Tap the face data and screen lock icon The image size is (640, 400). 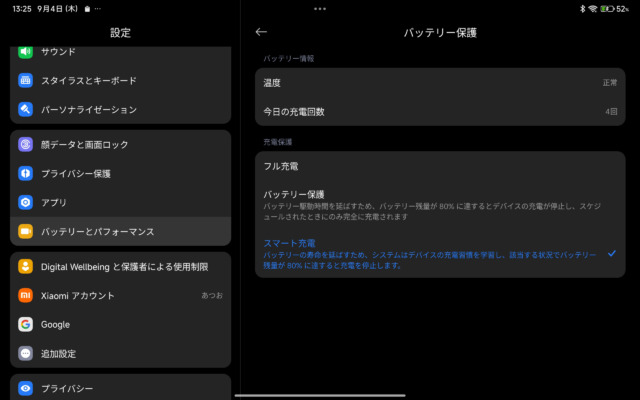pos(25,144)
